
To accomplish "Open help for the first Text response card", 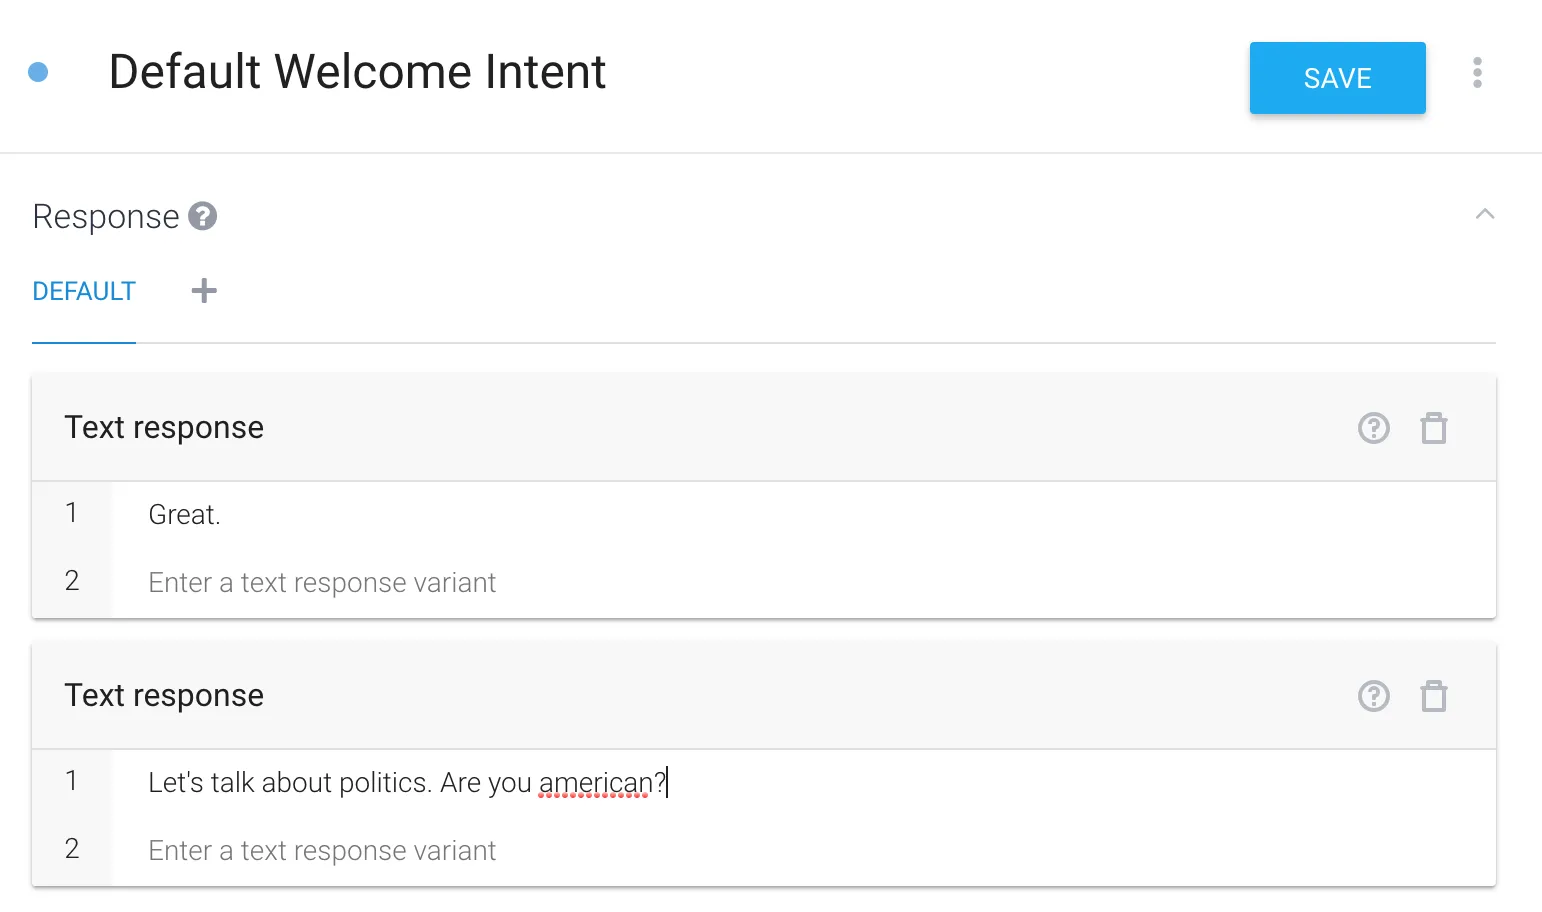I will [x=1373, y=428].
